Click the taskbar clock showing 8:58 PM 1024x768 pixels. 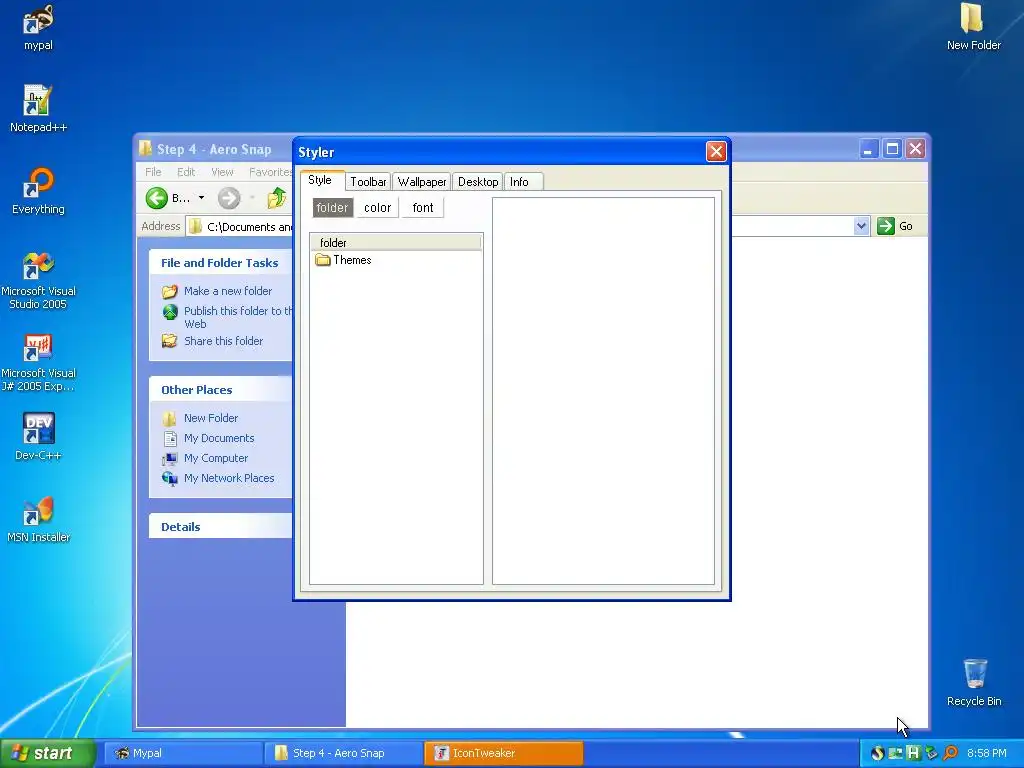tap(987, 753)
